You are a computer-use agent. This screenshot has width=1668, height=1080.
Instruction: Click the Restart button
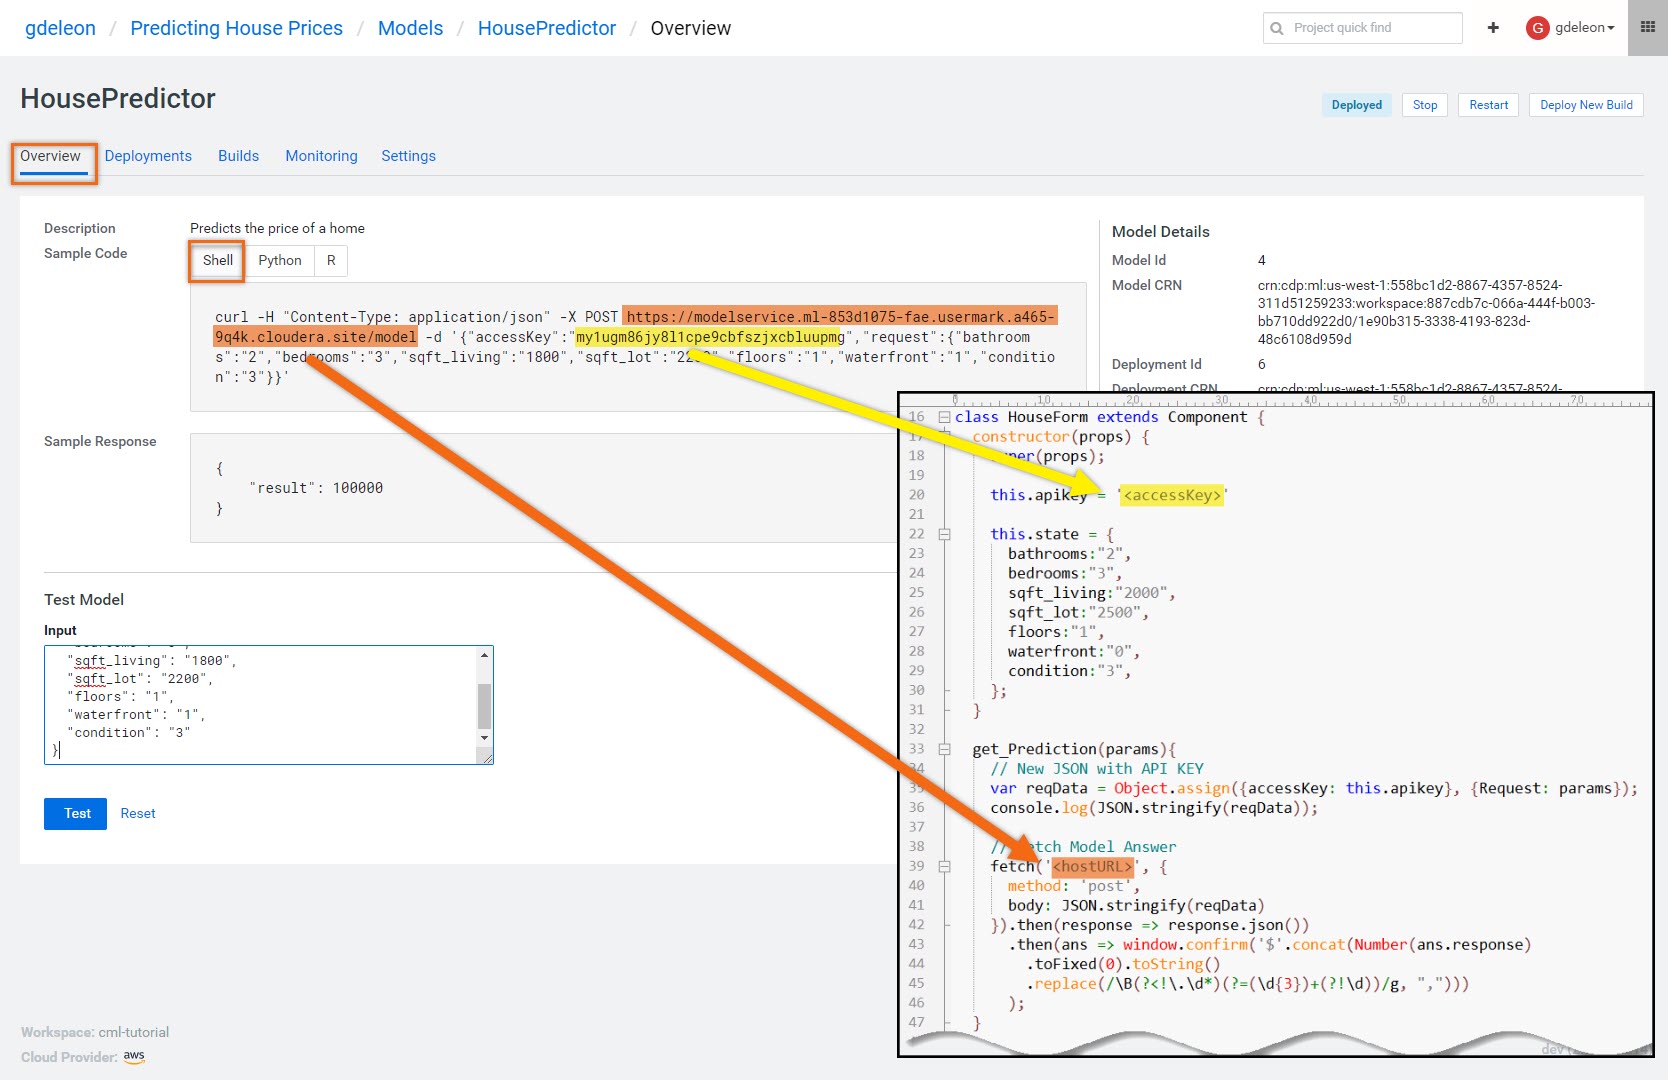point(1488,105)
